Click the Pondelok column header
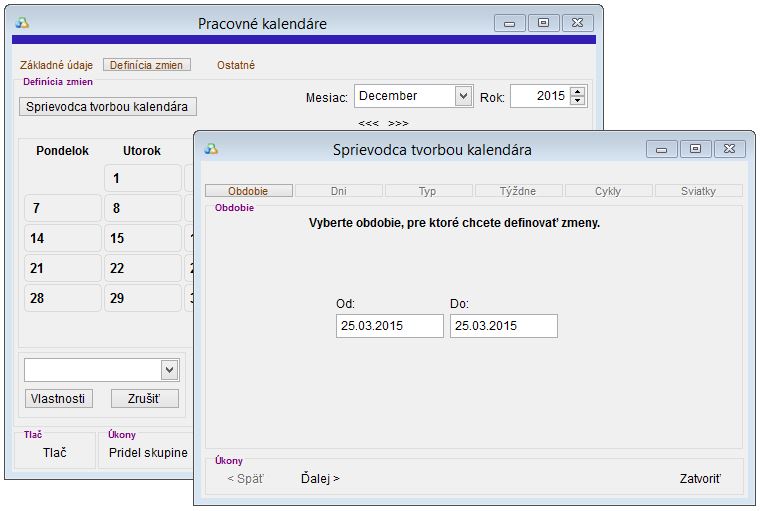760x511 pixels. point(63,151)
